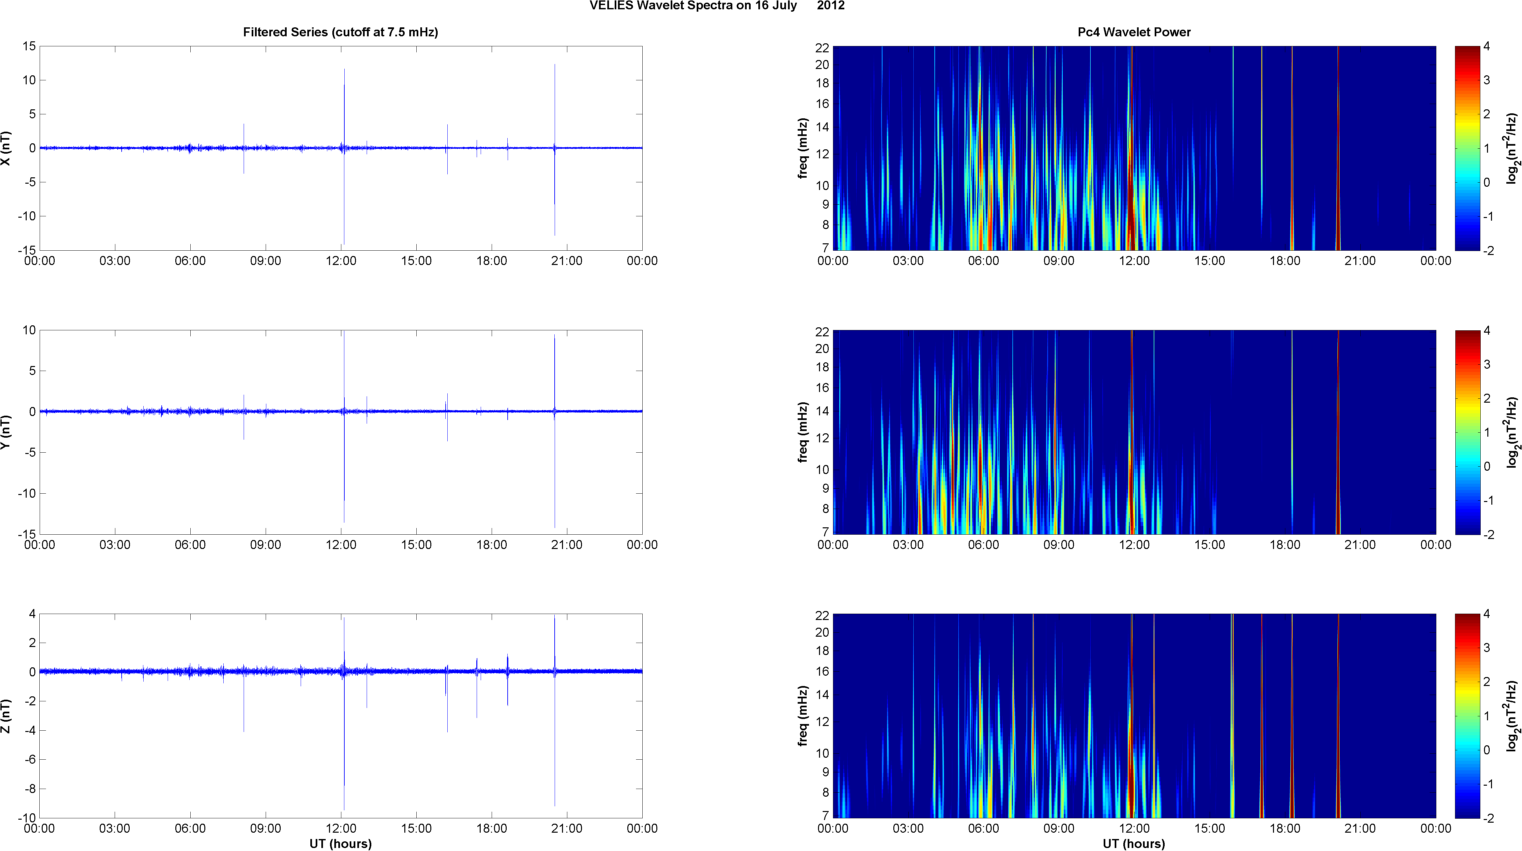Click the 'Y (nT)' axis label
The height and width of the screenshot is (851, 1522).
coord(6,432)
